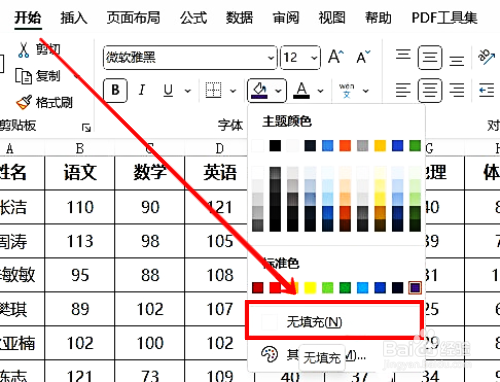Screen dimensions: 500x382
Task: Open the 帮助 tab
Action: (378, 18)
